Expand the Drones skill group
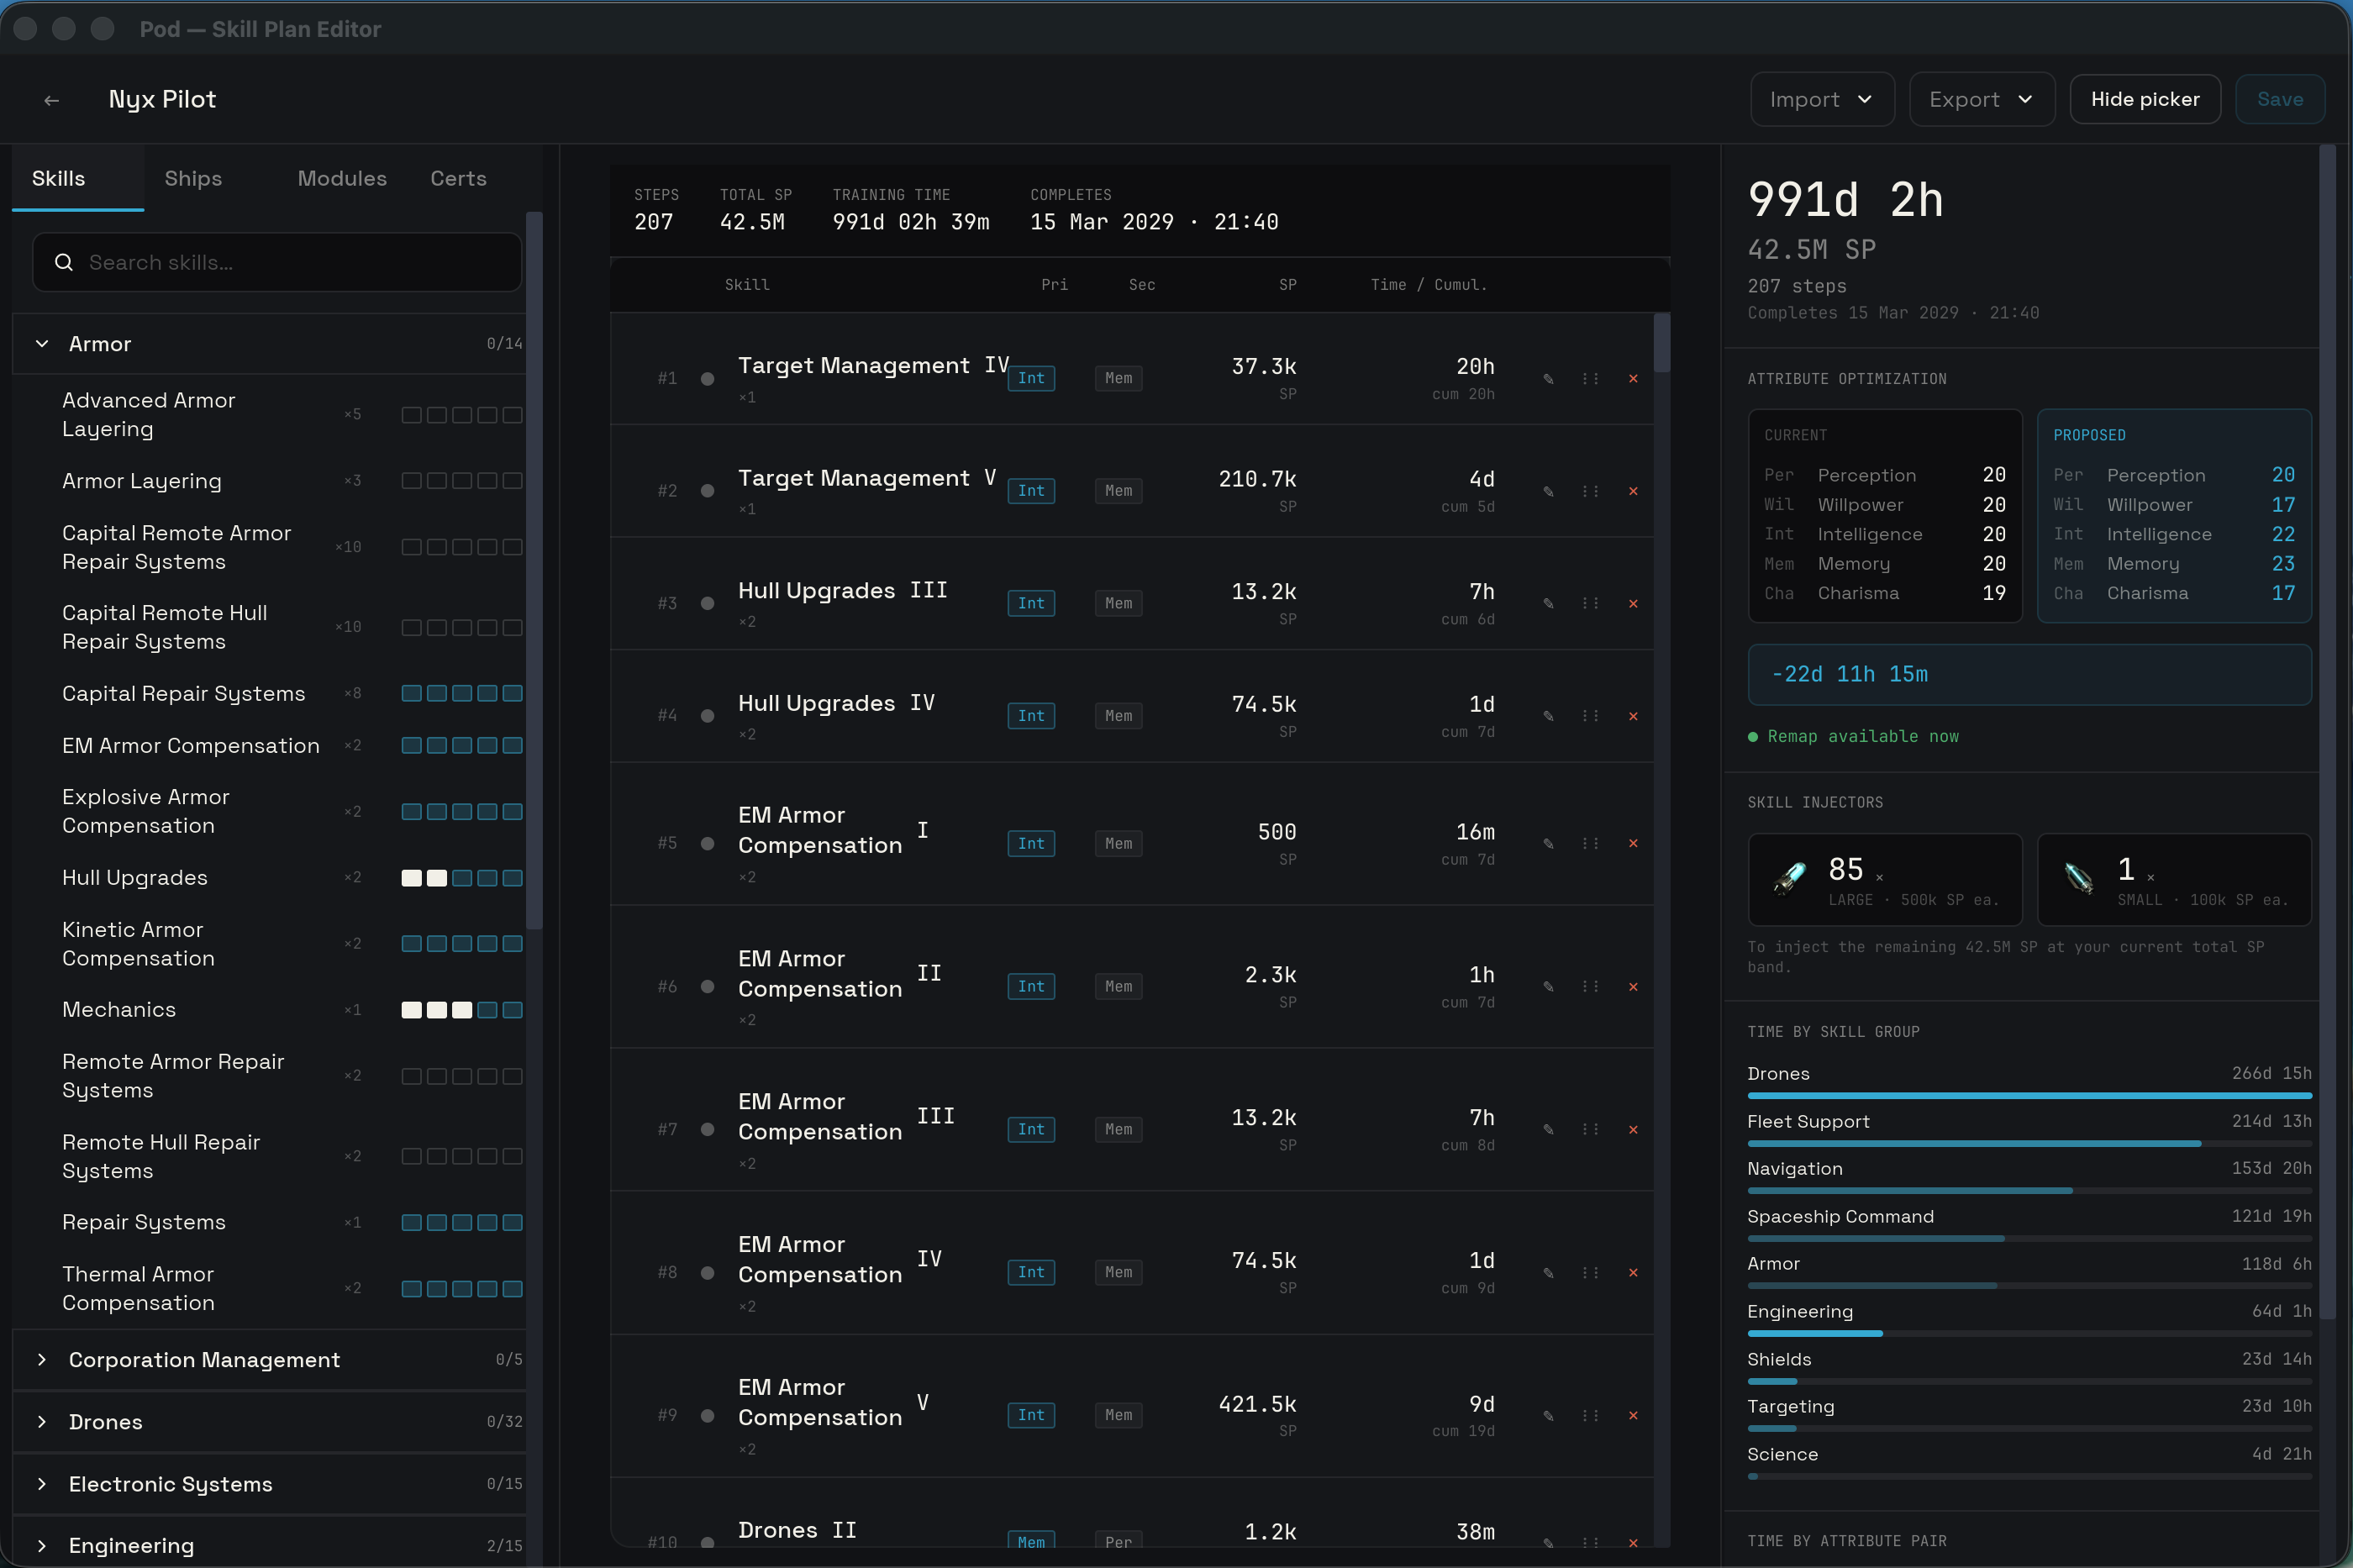Screen dimensions: 2353x1568 pyautogui.click(x=269, y=1422)
